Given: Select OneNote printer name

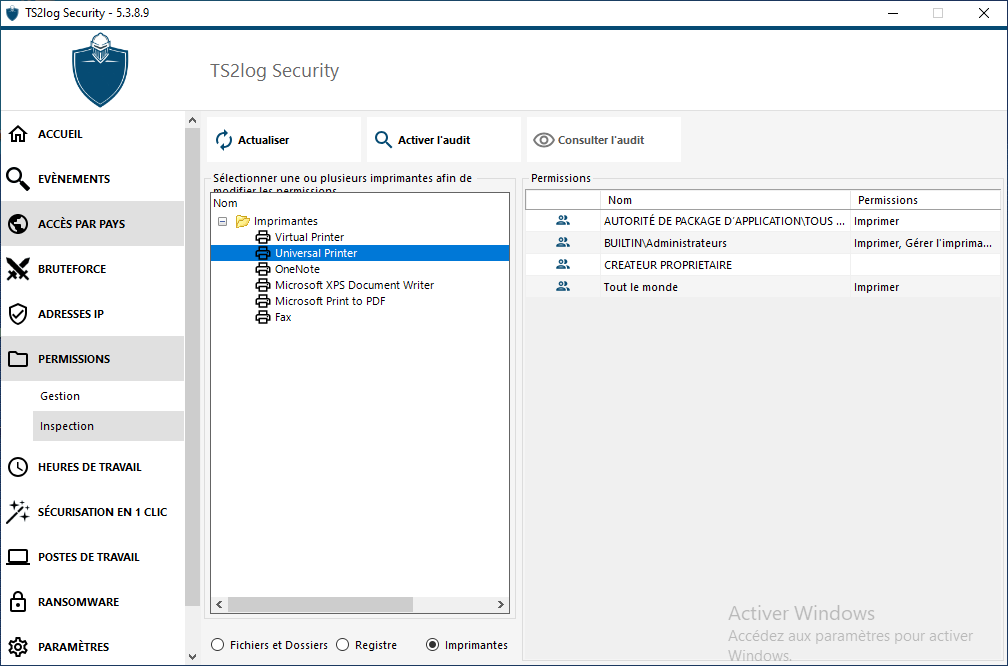Looking at the screenshot, I should [297, 269].
